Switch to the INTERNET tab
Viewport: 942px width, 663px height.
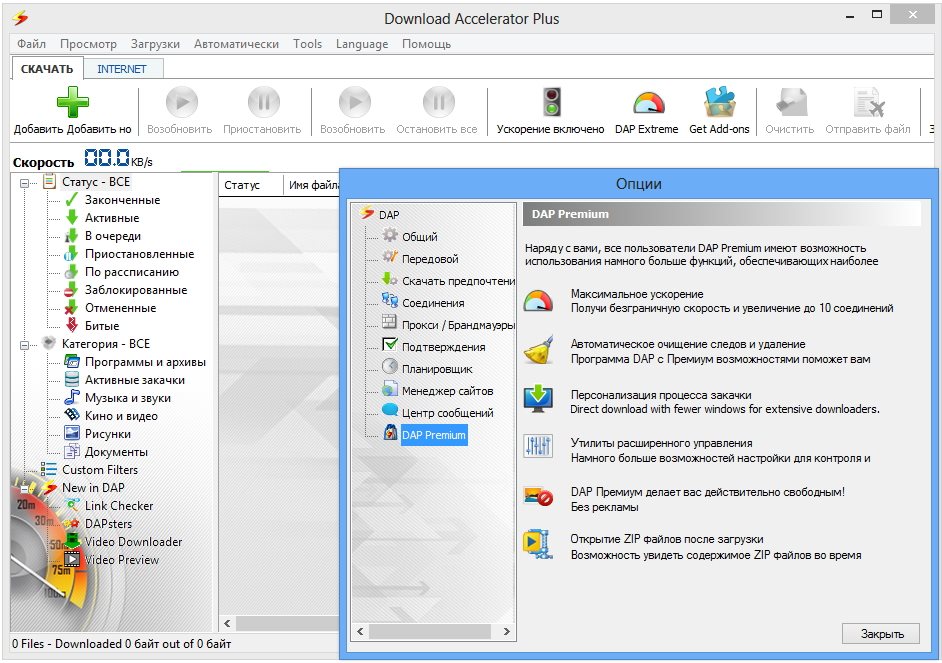tap(122, 69)
